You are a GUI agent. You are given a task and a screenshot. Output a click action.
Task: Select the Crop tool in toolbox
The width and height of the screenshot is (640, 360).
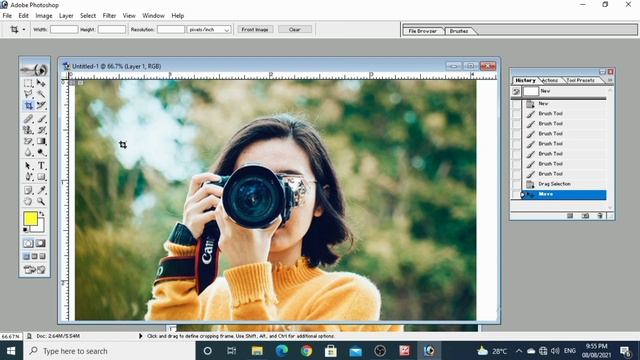(28, 106)
